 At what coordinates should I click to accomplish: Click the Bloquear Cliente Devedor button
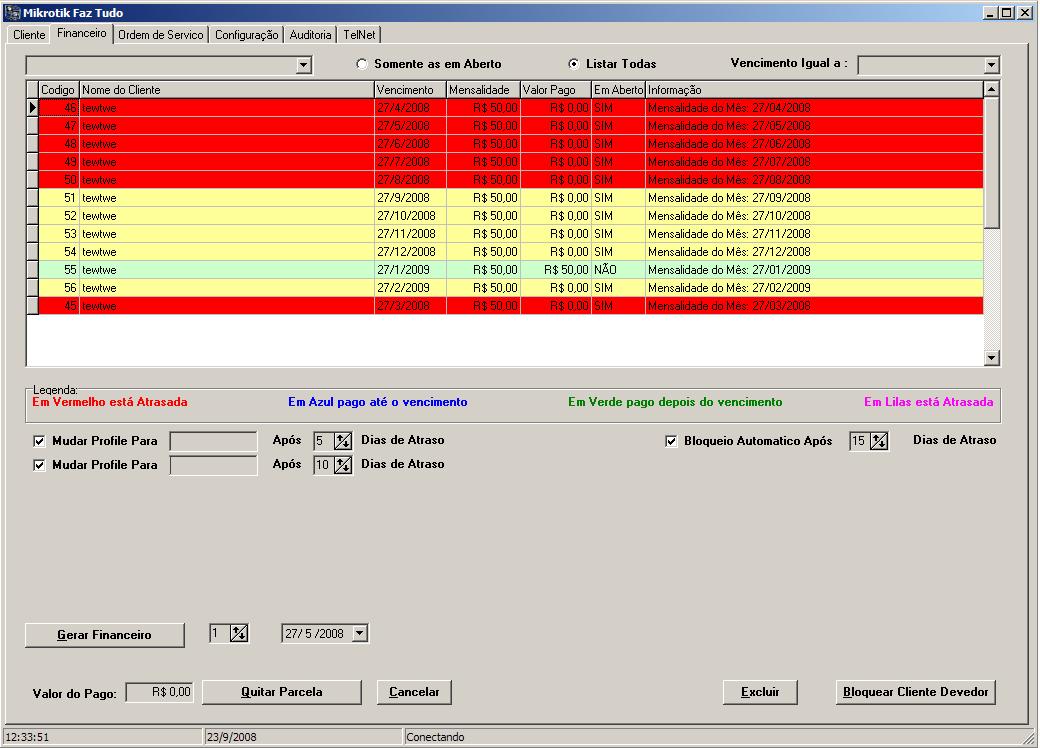tap(916, 692)
